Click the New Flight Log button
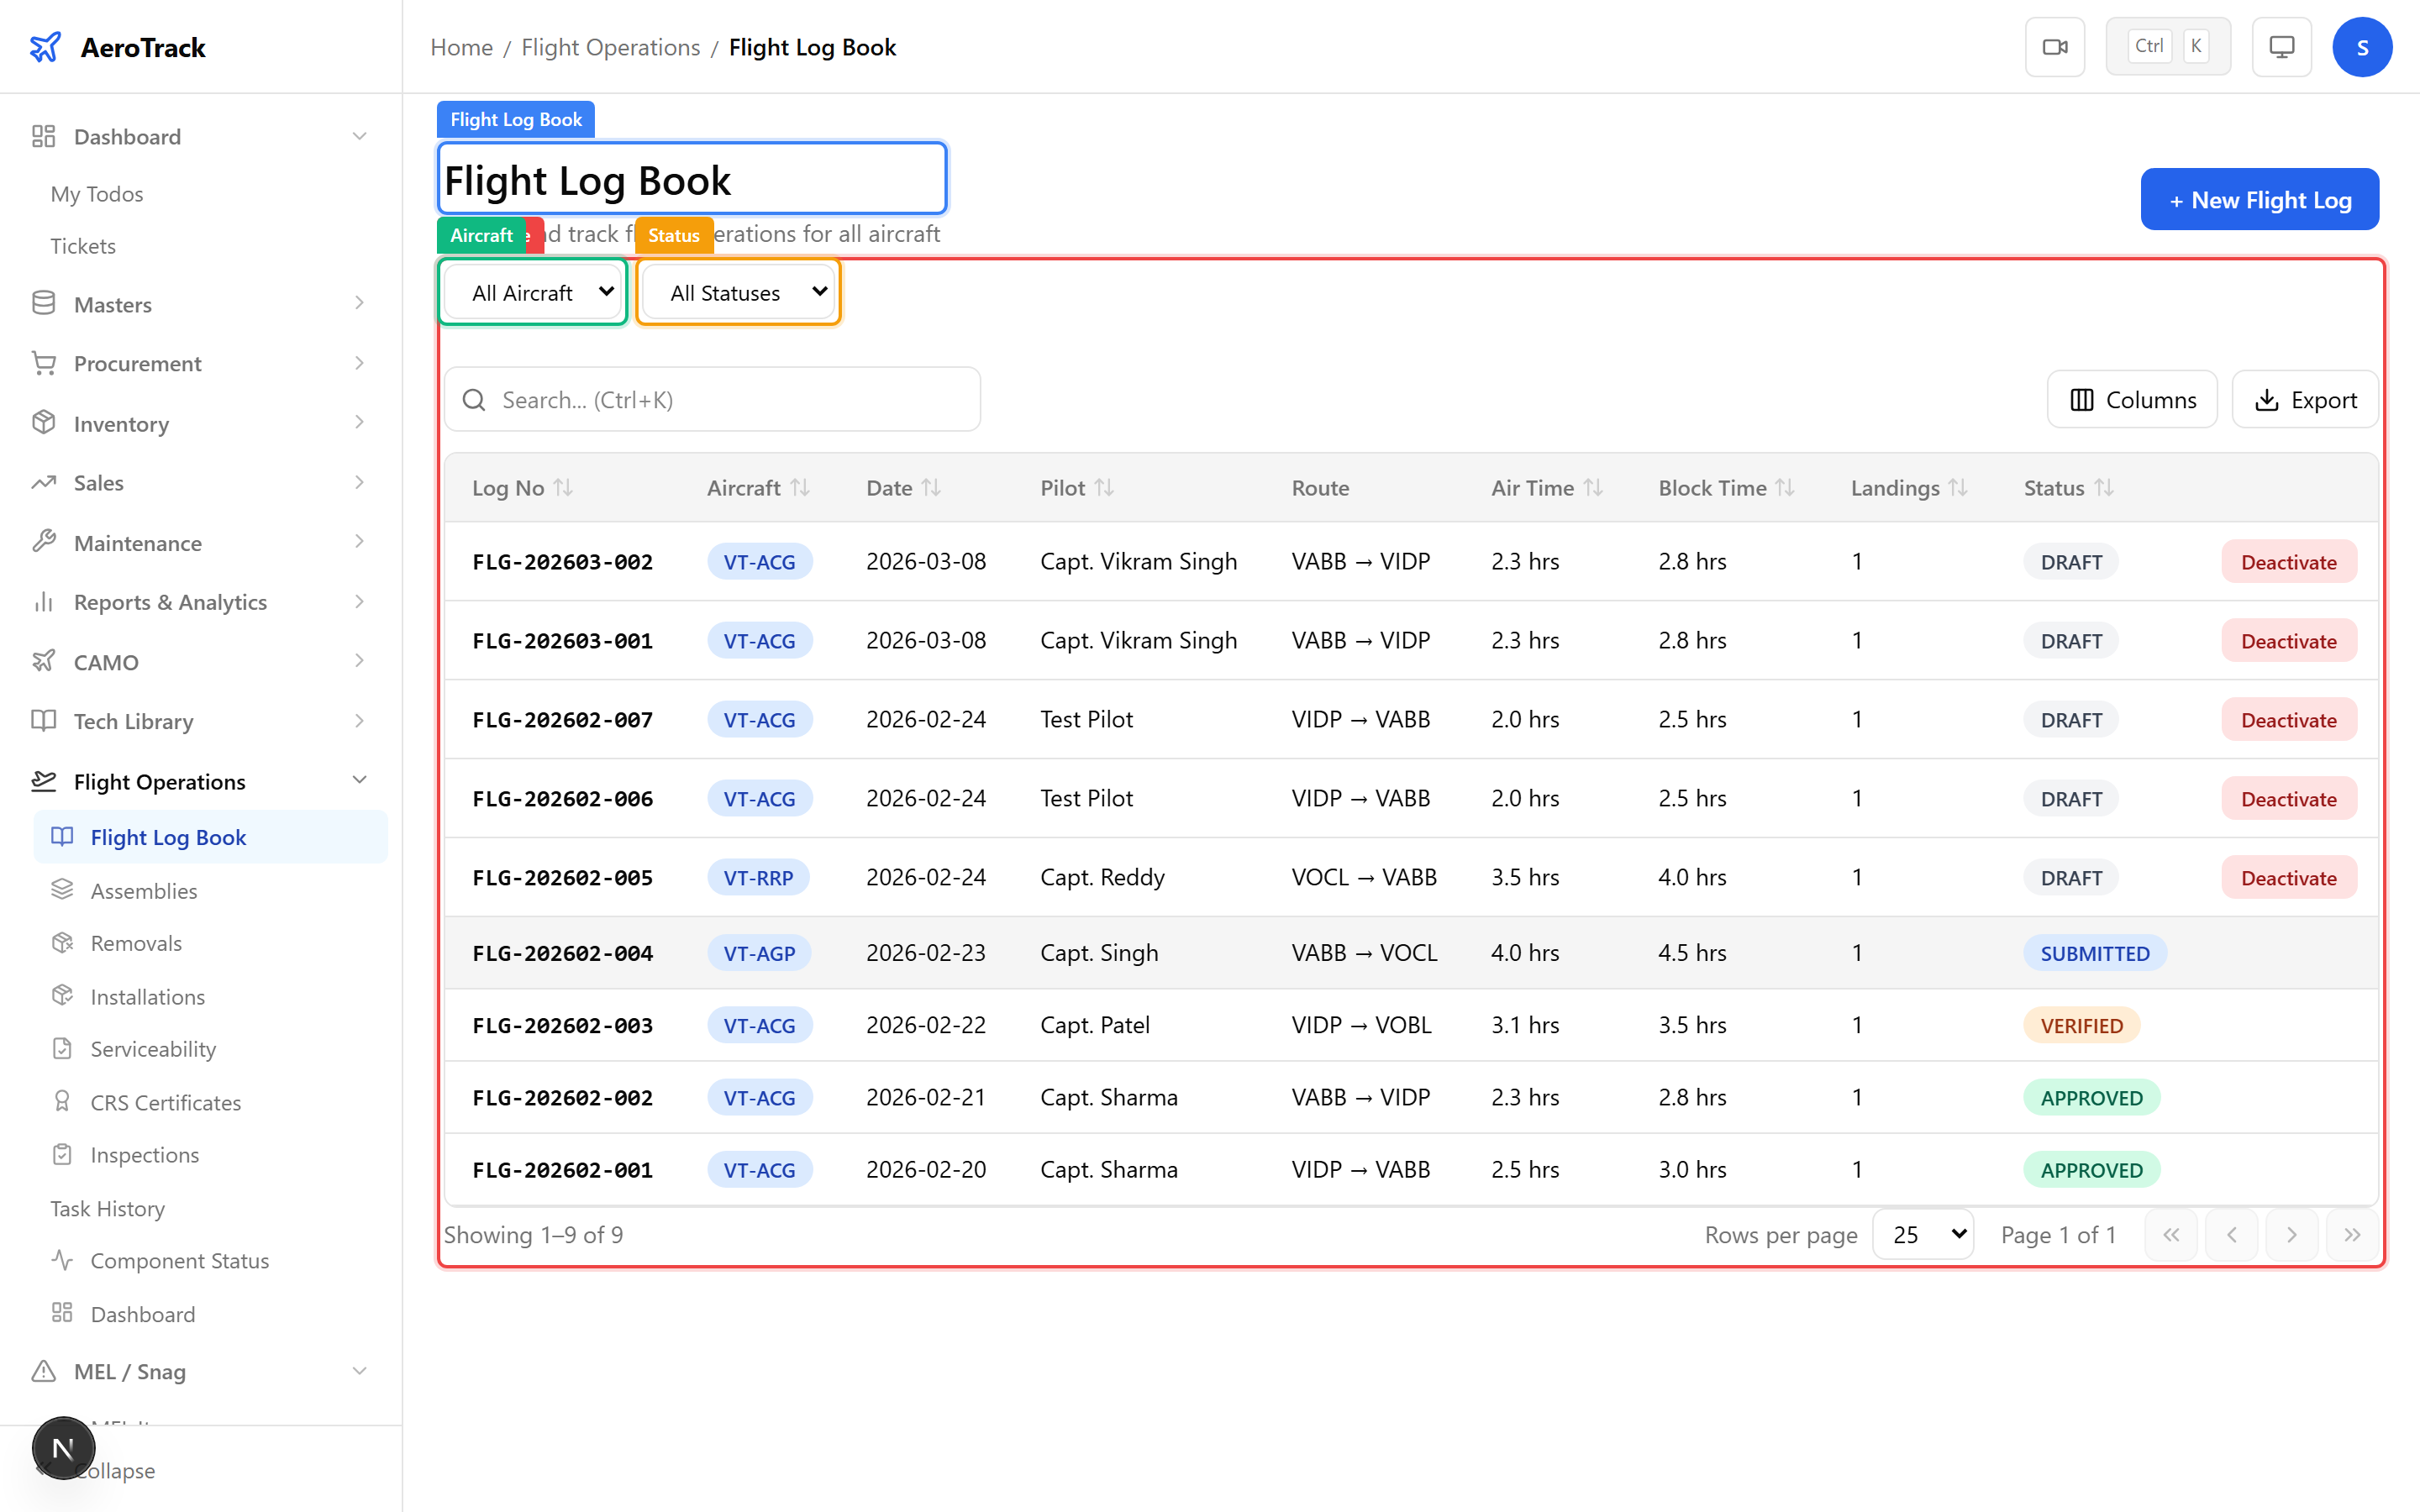Image resolution: width=2420 pixels, height=1512 pixels. [x=2259, y=200]
